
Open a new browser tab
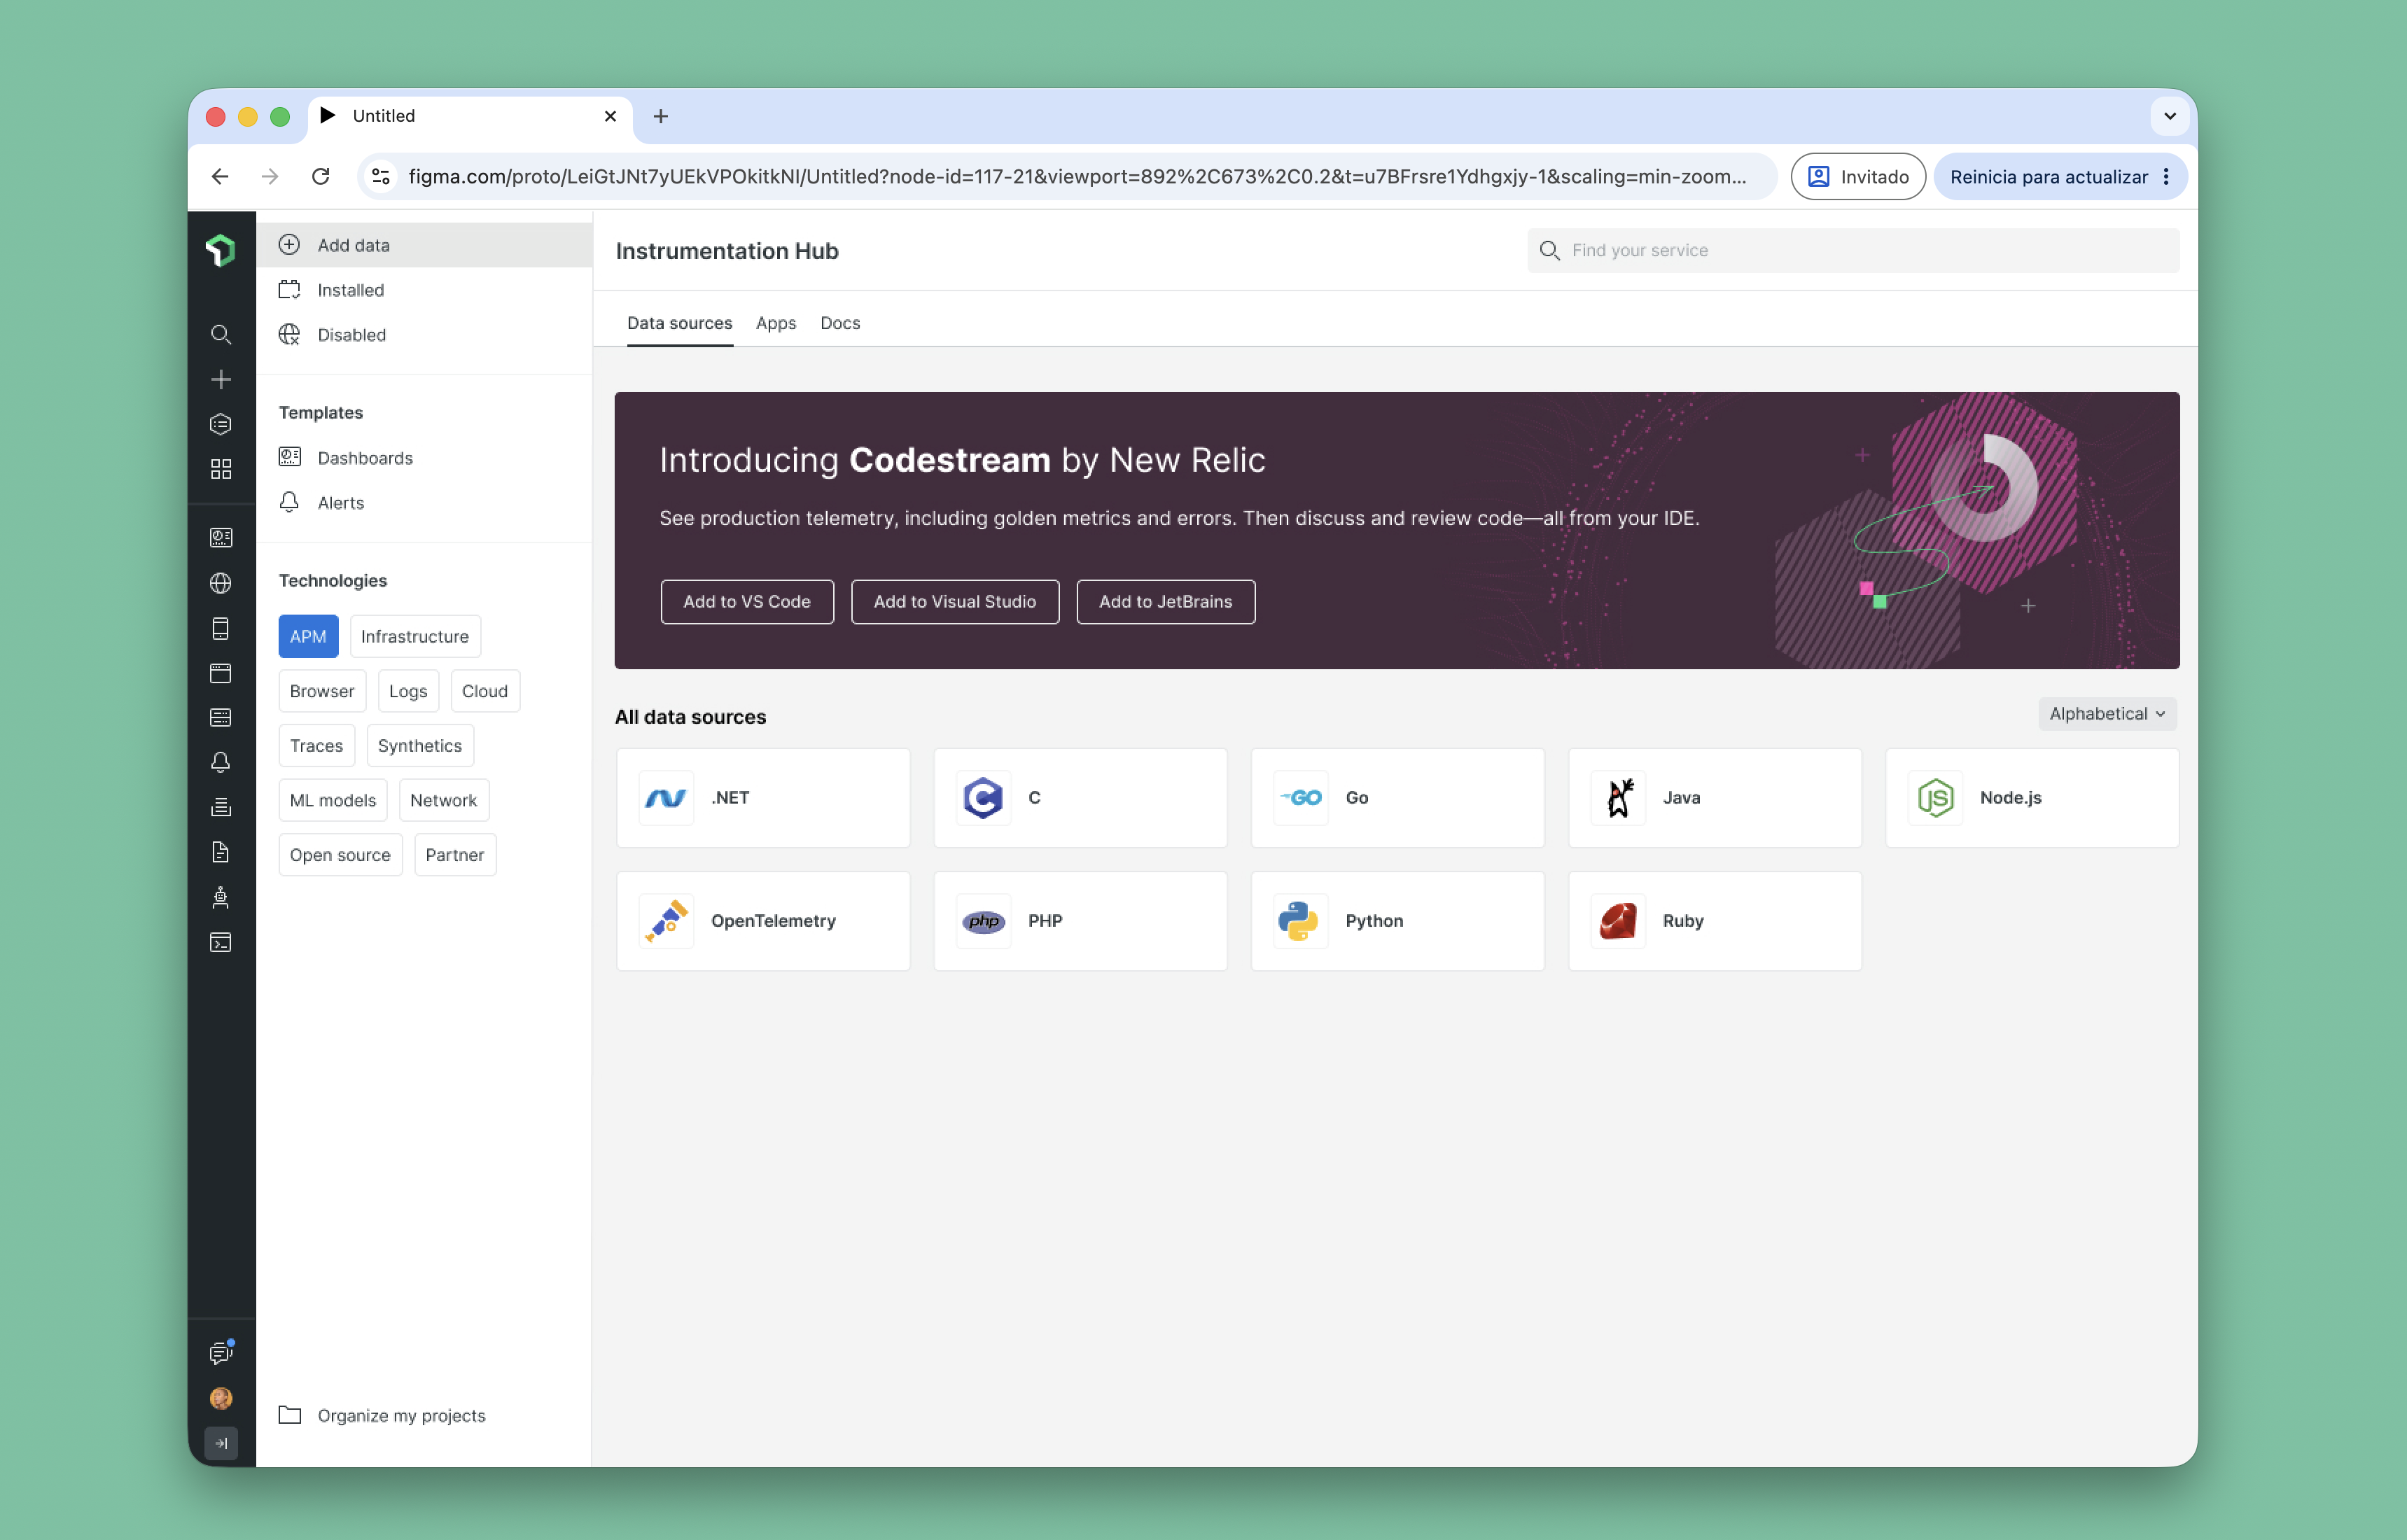660,116
